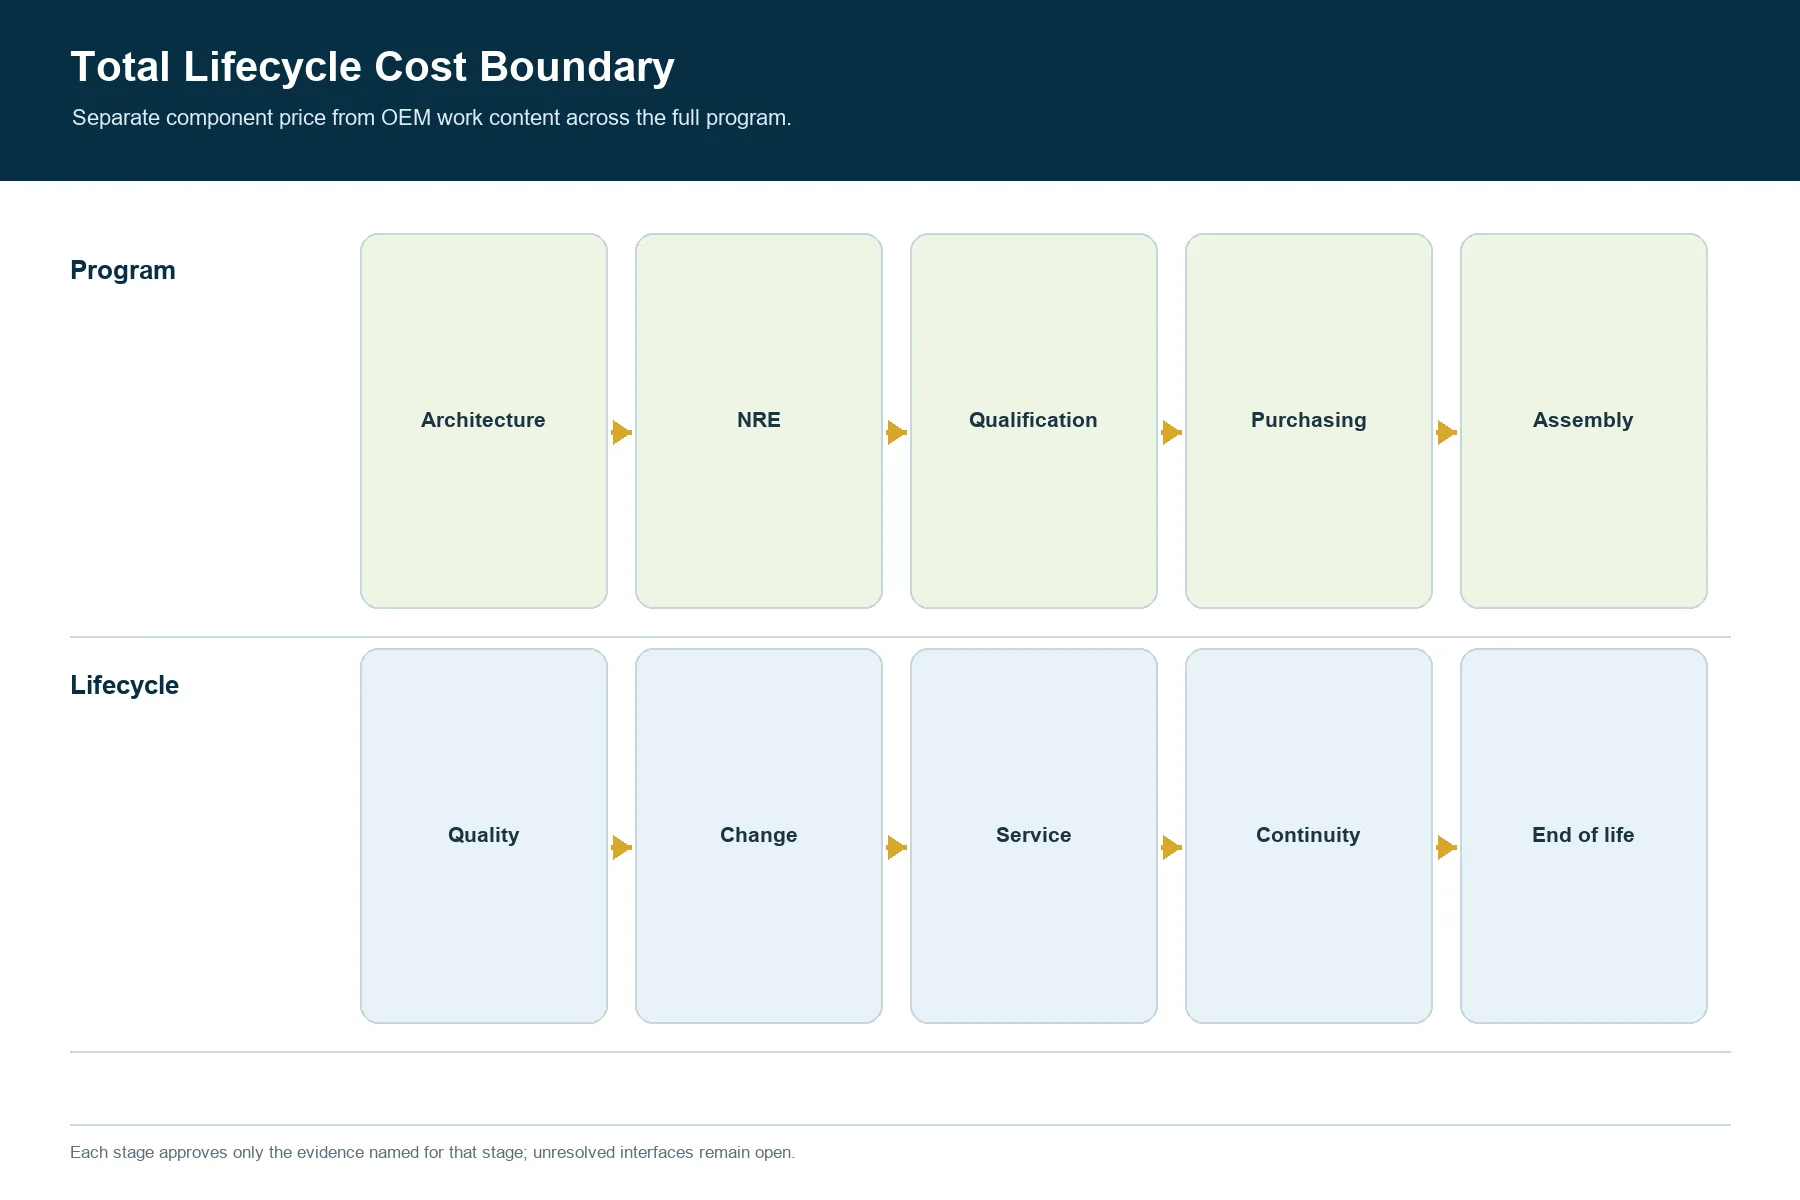Click the Change lifecycle card
This screenshot has width=1800, height=1200.
759,836
